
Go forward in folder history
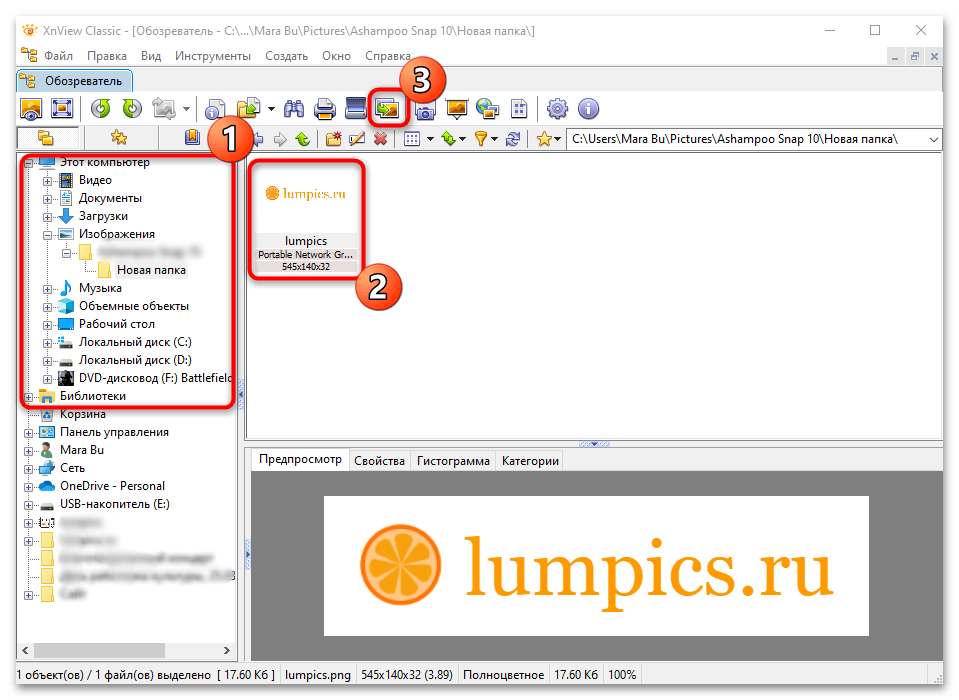(x=280, y=139)
